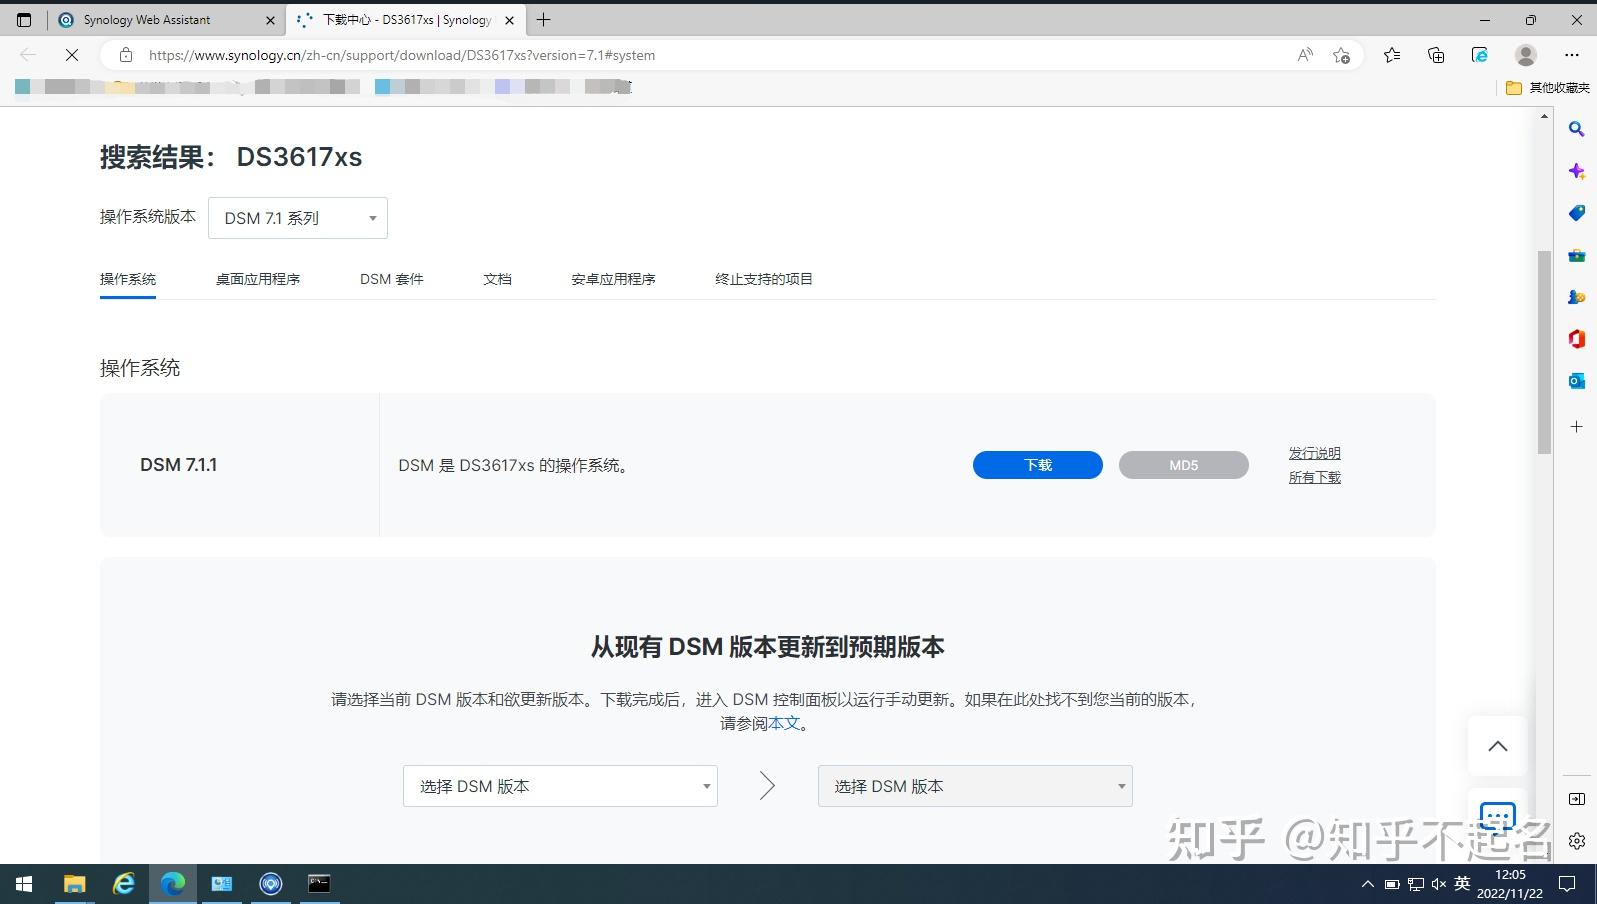The image size is (1597, 904).
Task: Open the 所有下载 link
Action: 1314,477
